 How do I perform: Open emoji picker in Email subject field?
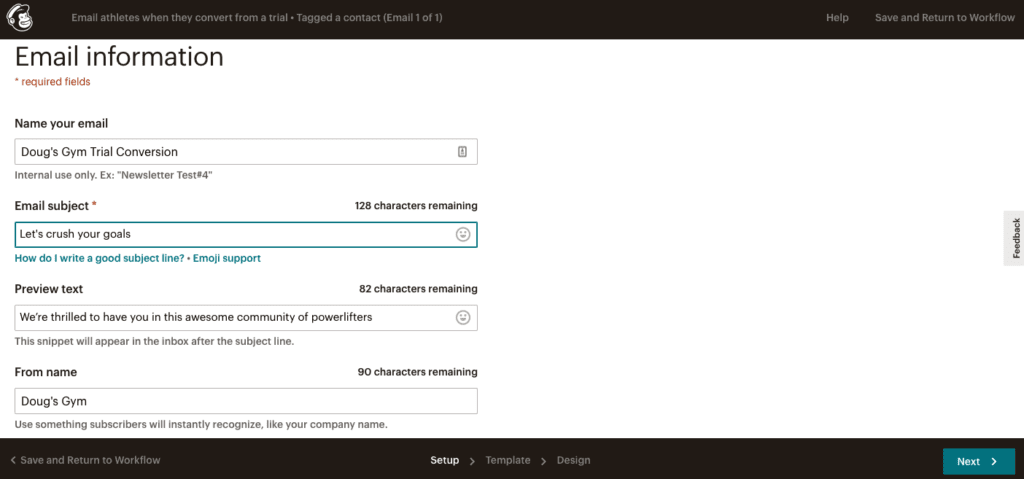[x=463, y=235]
